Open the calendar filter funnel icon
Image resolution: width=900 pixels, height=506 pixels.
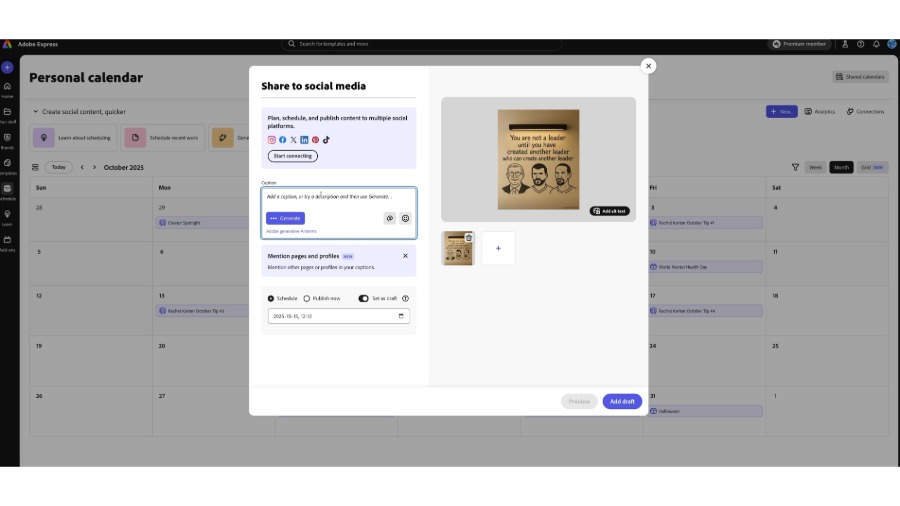tap(795, 168)
